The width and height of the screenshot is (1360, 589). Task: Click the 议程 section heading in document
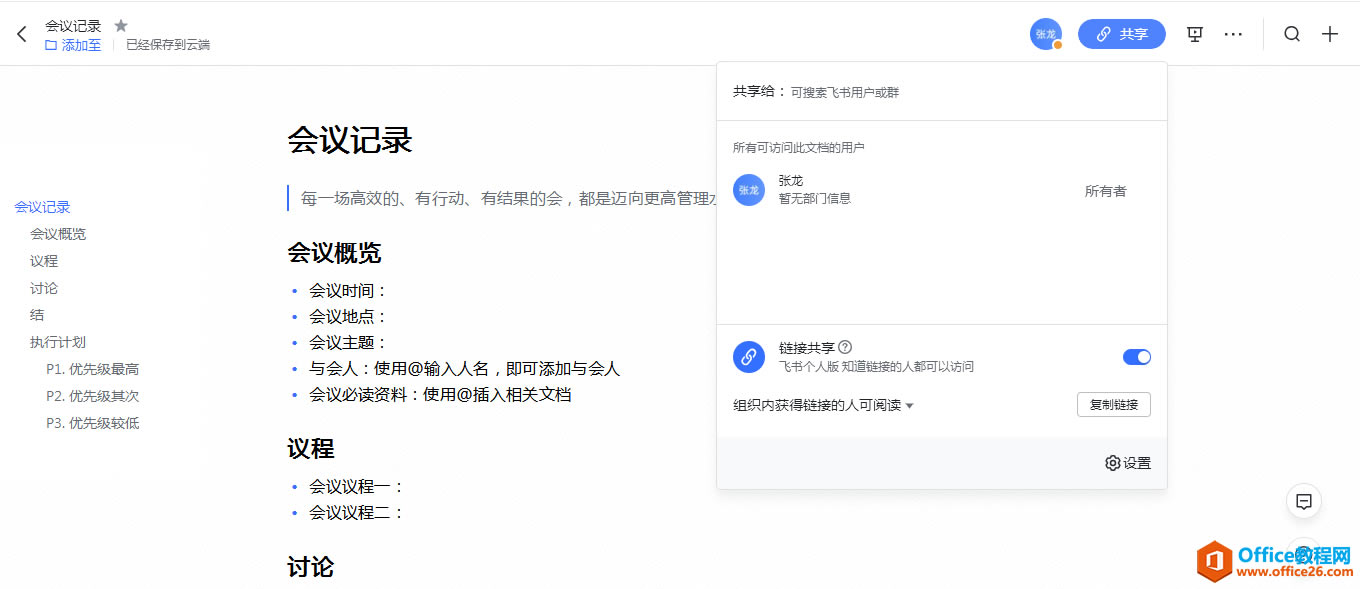310,448
